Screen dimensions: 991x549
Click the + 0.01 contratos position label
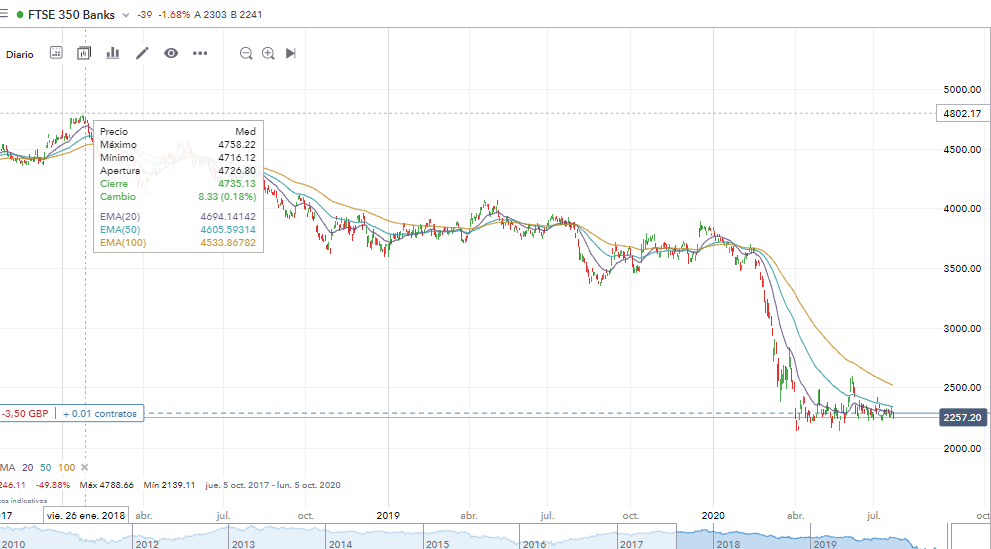[x=100, y=414]
